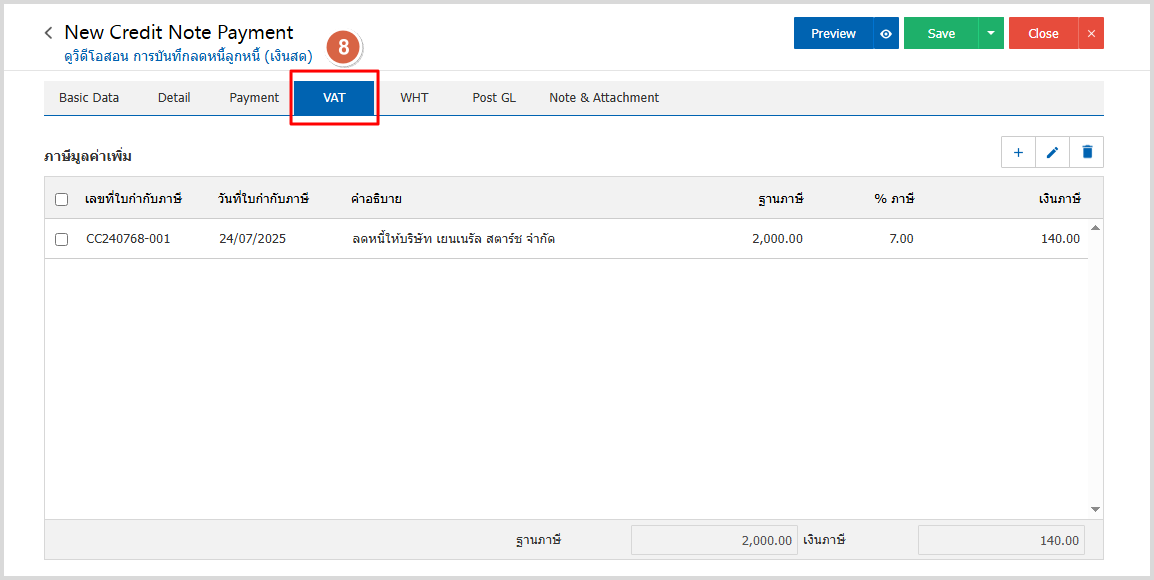Click the Preview button
Viewport: 1154px width, 580px height.
pos(833,33)
